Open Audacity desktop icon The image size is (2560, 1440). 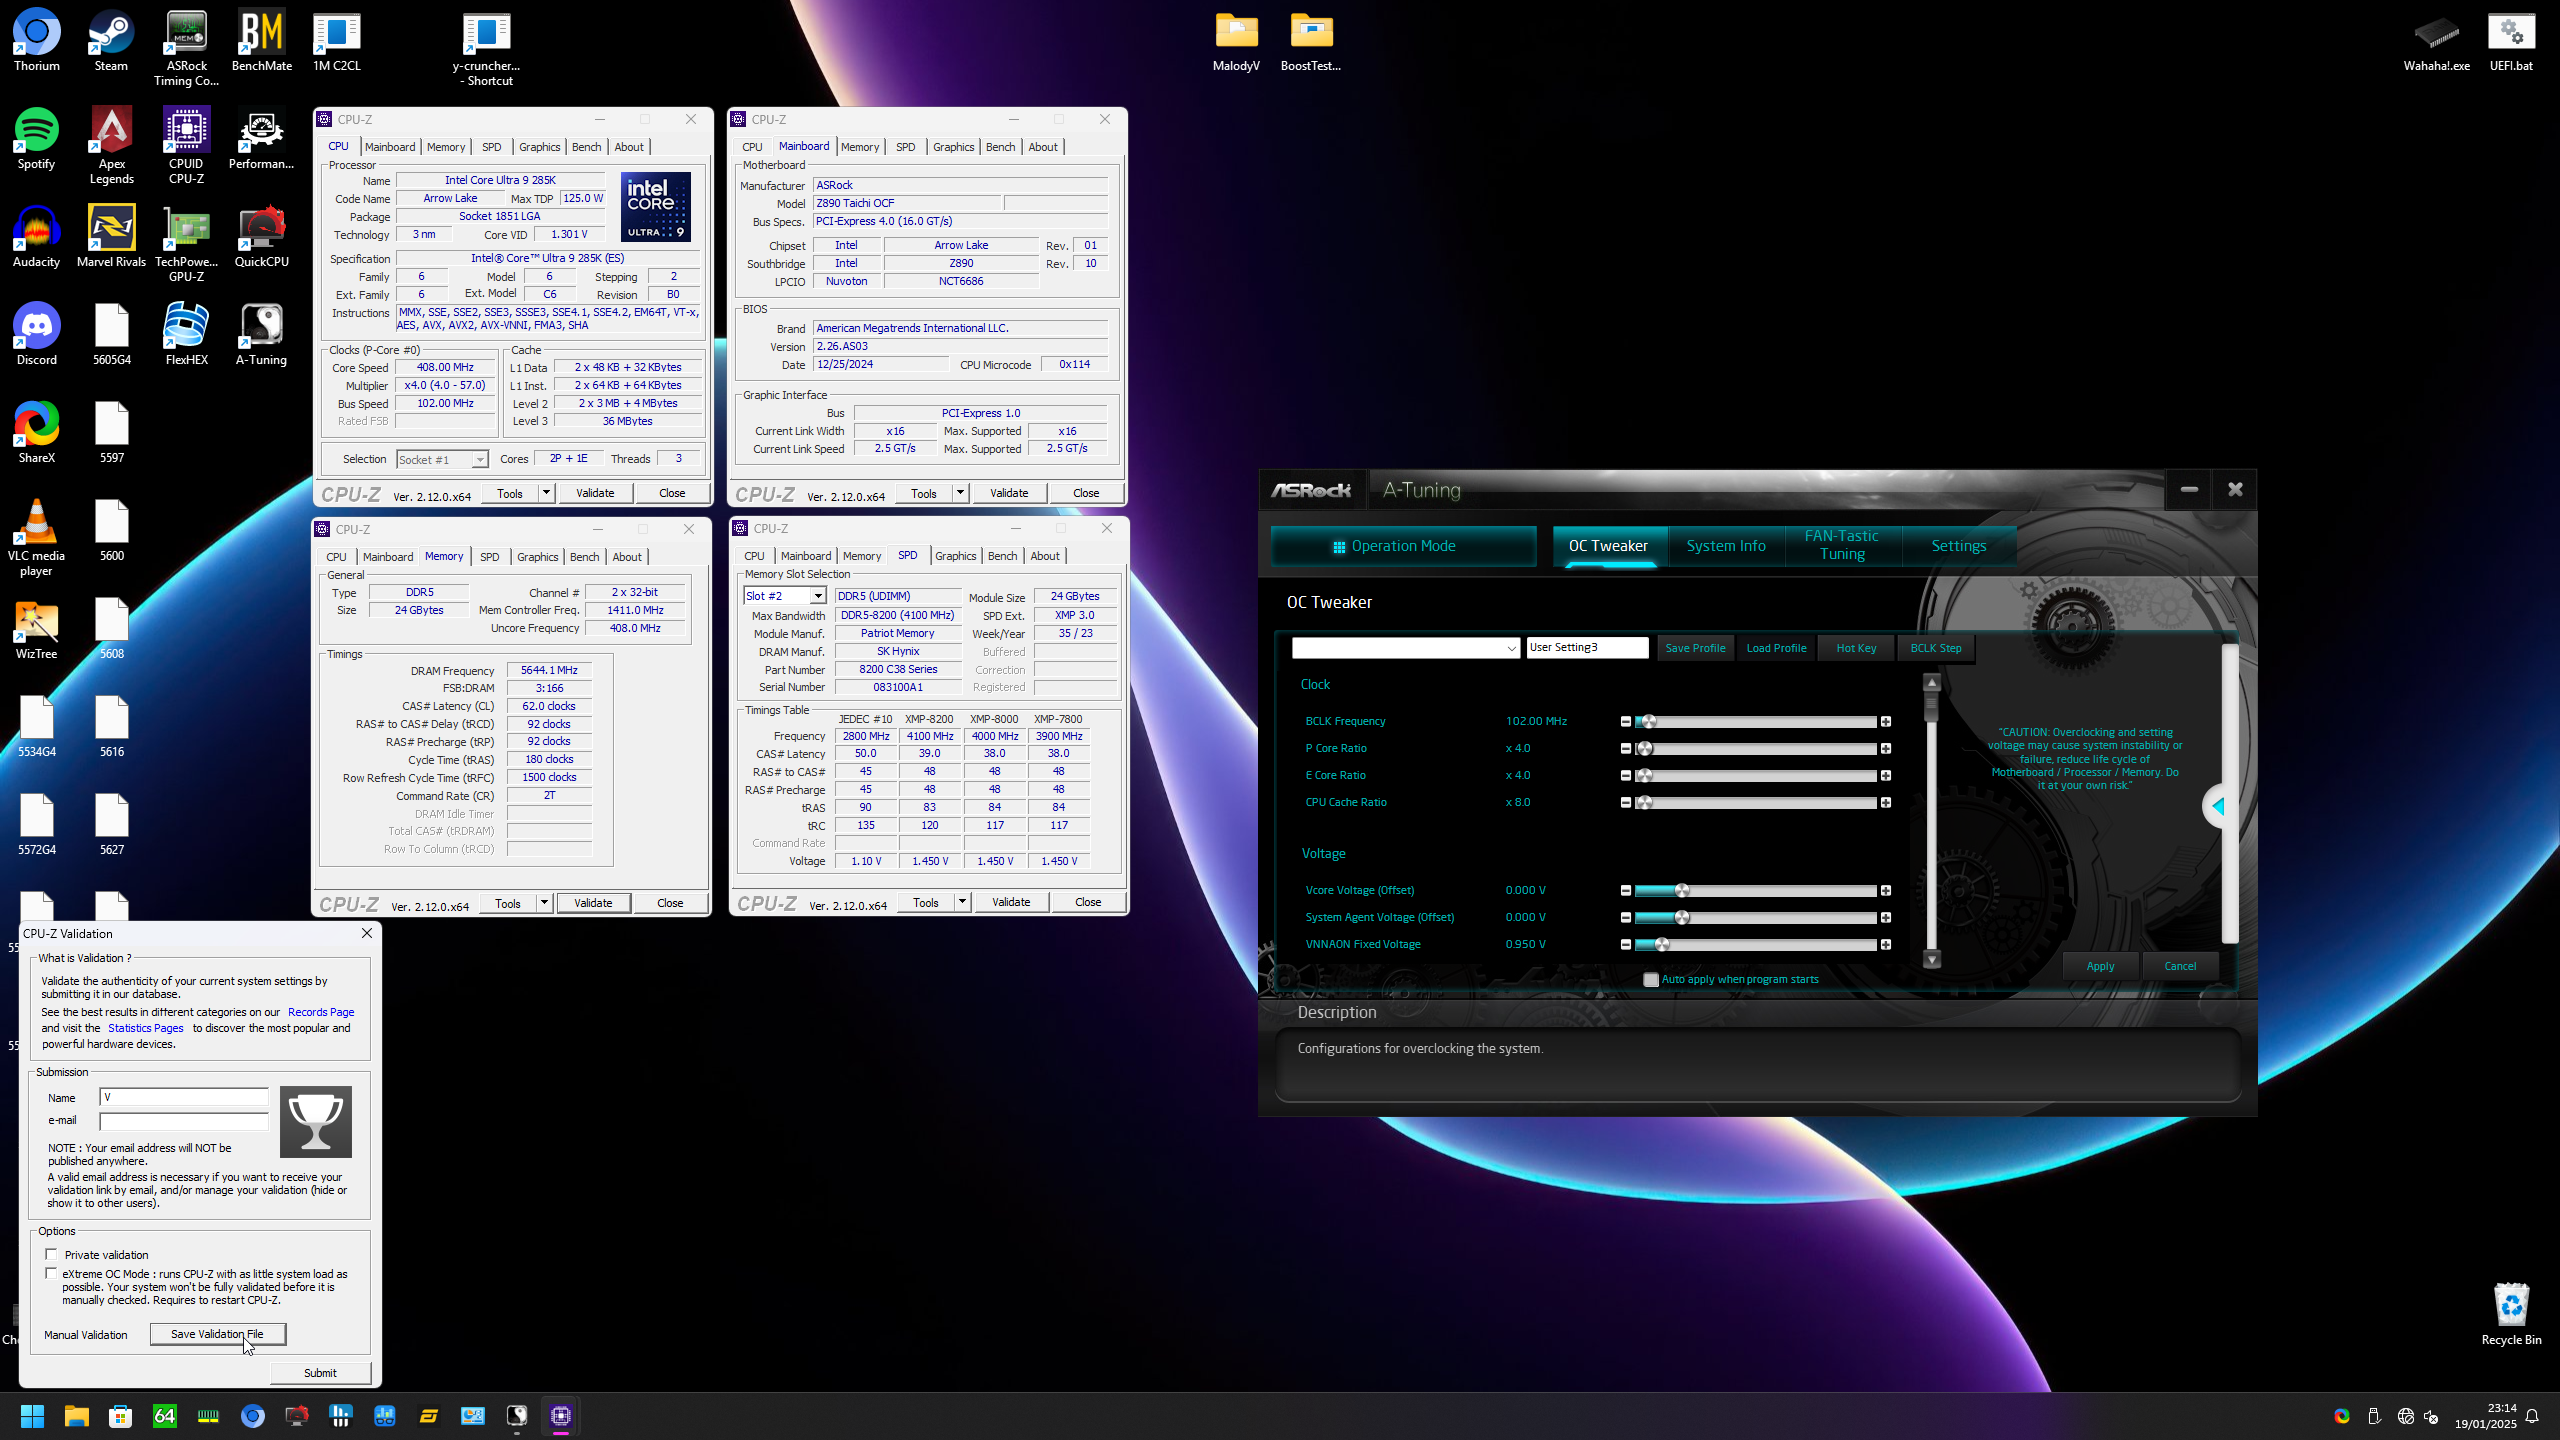coord(37,237)
